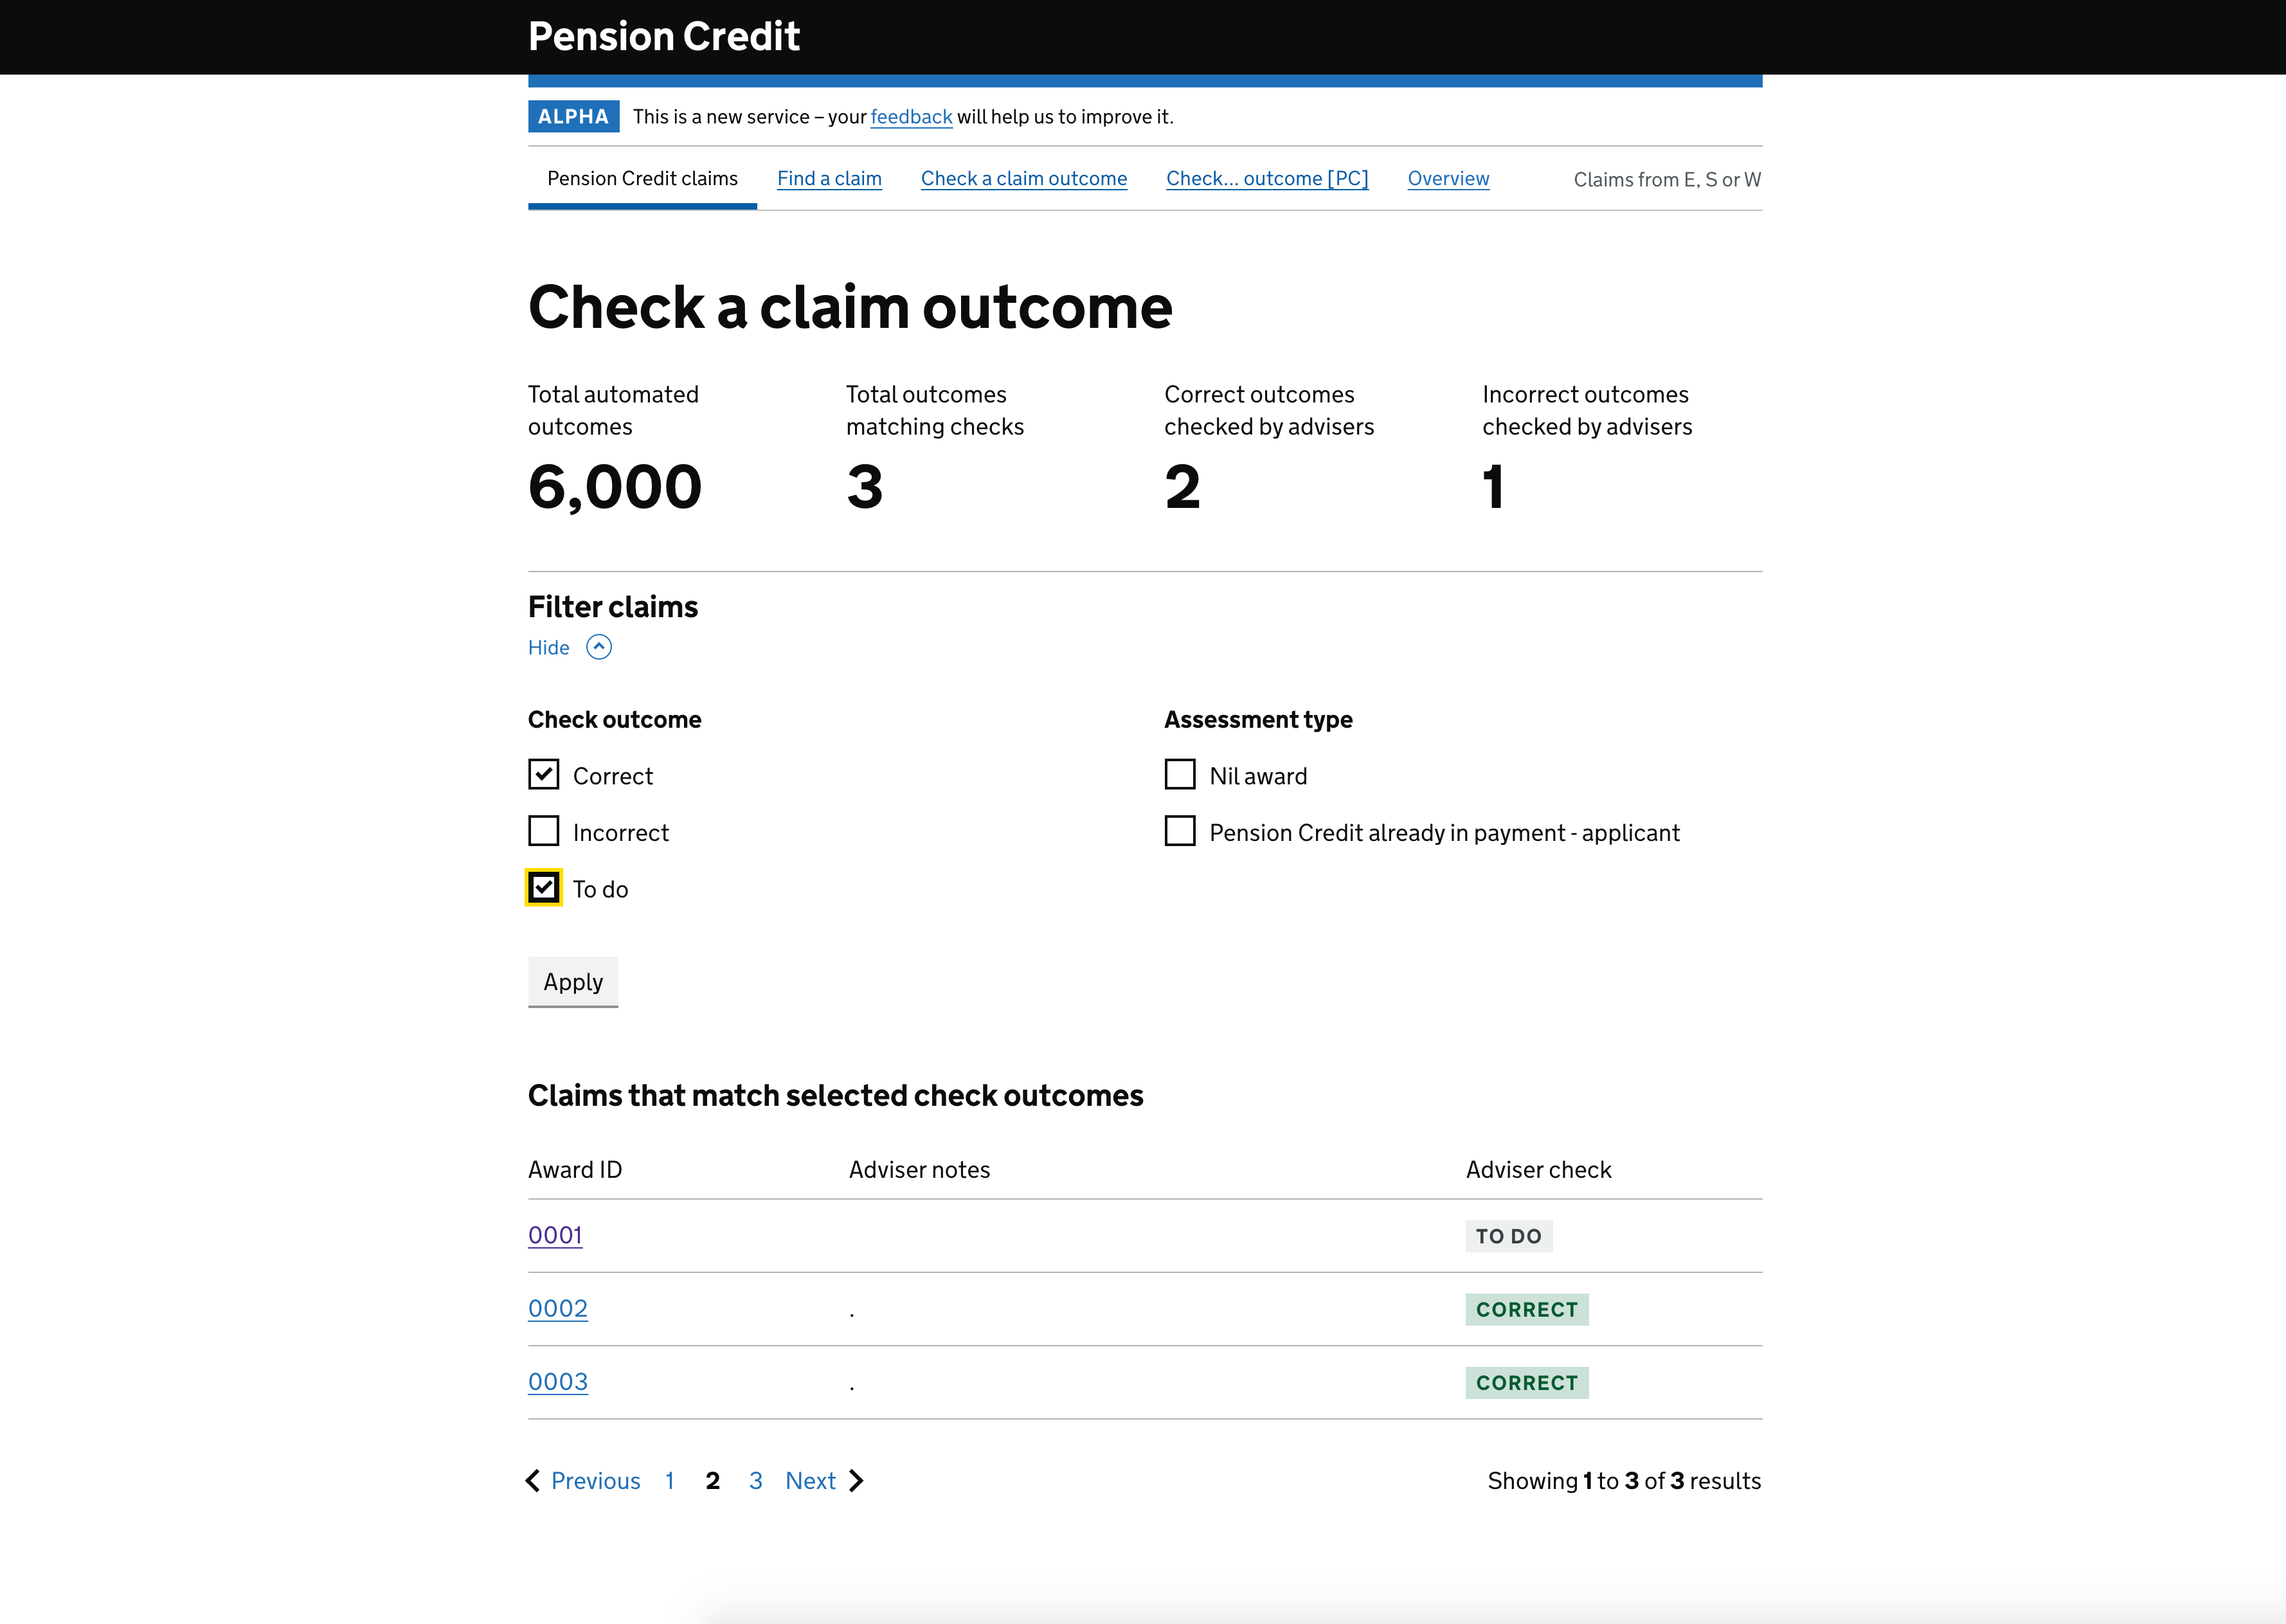Screen dimensions: 2286x1624
Task: Open the Pension Credit claims tab
Action: click(x=642, y=178)
